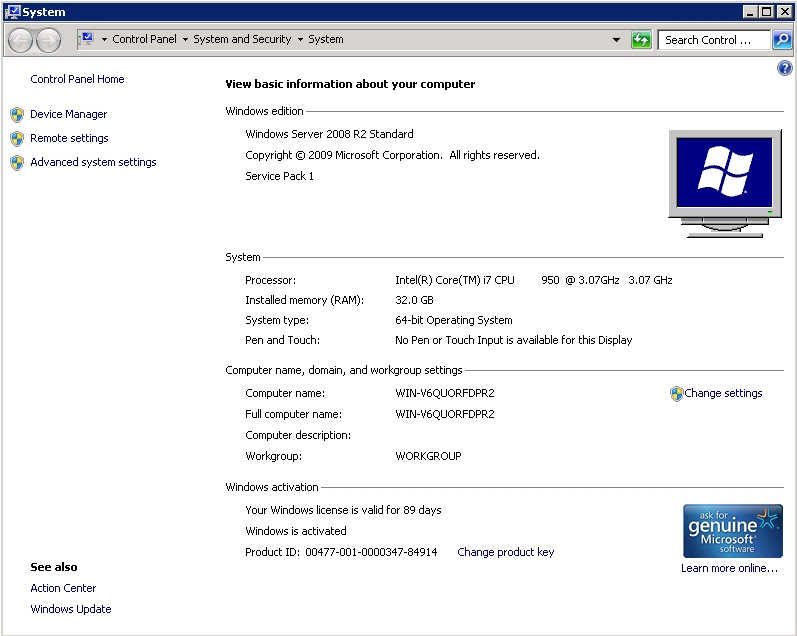The width and height of the screenshot is (797, 636).
Task: Click the System window title bar icon
Action: 12,12
